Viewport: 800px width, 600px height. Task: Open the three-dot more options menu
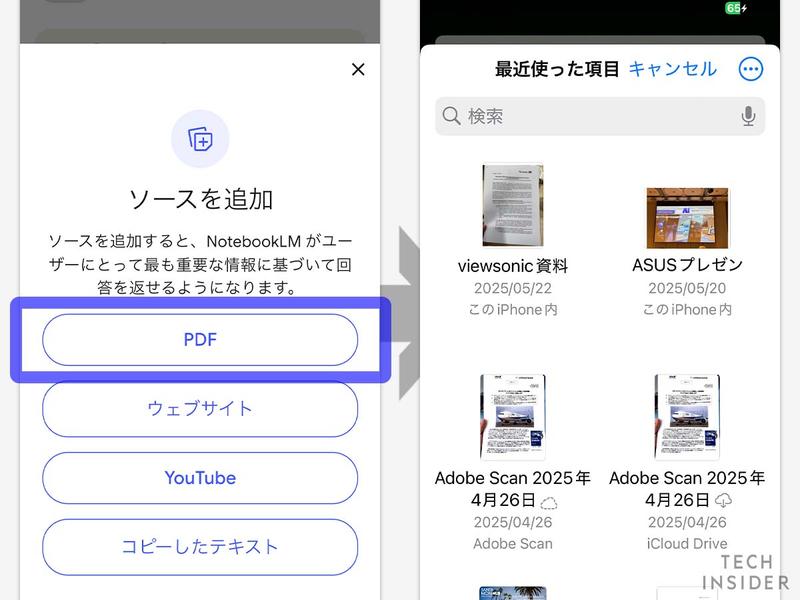coord(753,69)
